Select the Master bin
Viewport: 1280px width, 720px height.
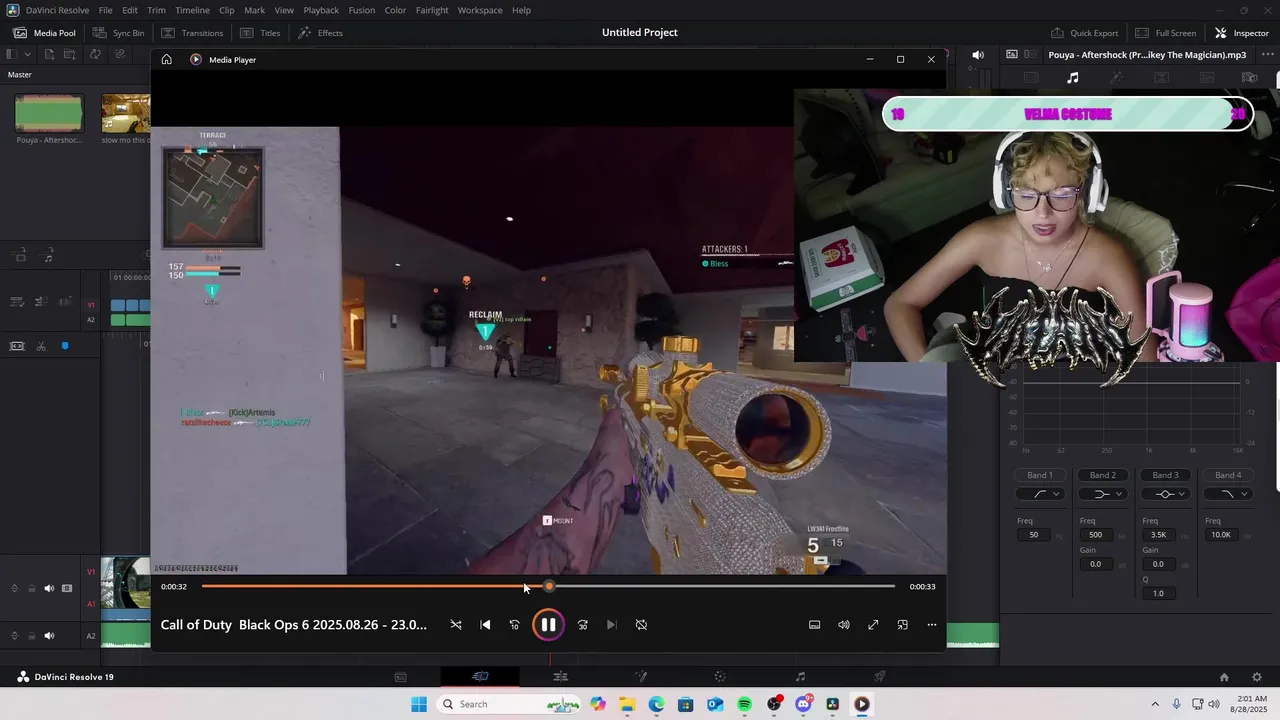[x=20, y=75]
